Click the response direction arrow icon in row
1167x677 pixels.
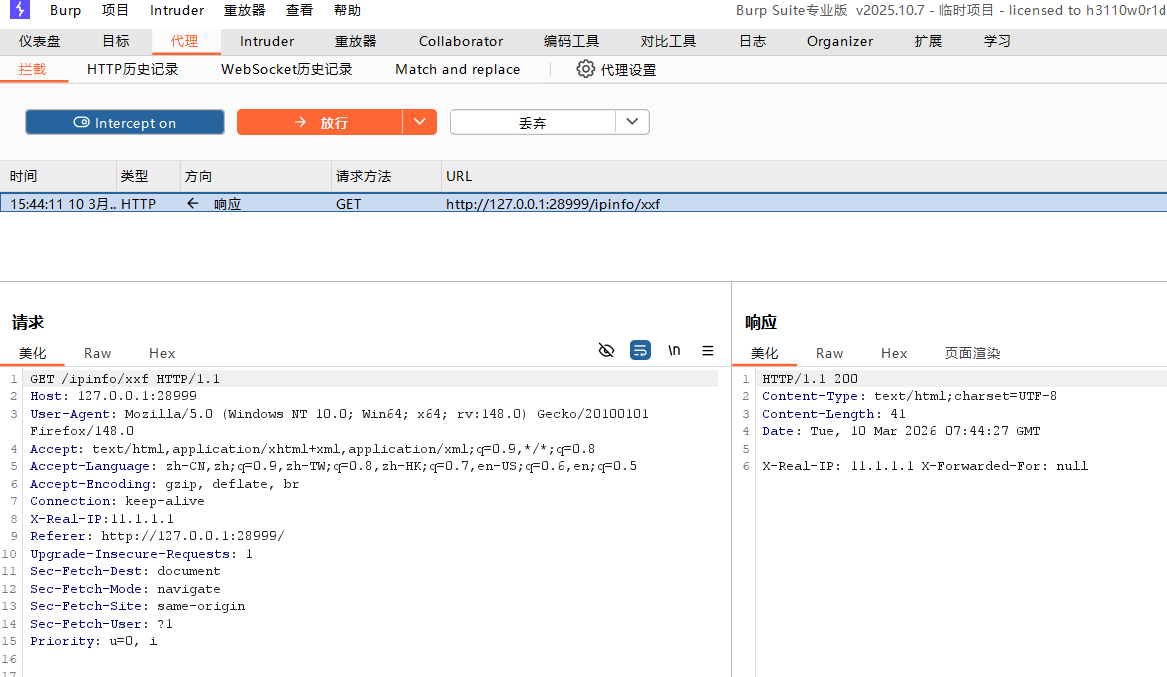(193, 203)
